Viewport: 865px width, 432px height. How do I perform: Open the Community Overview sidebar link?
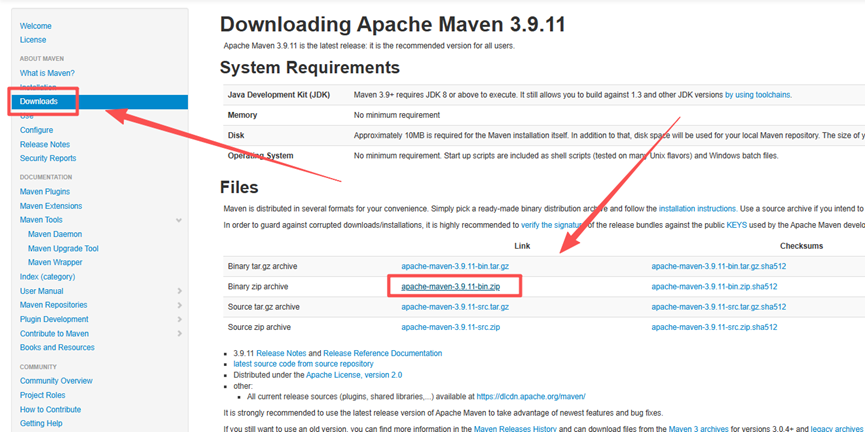coord(56,381)
